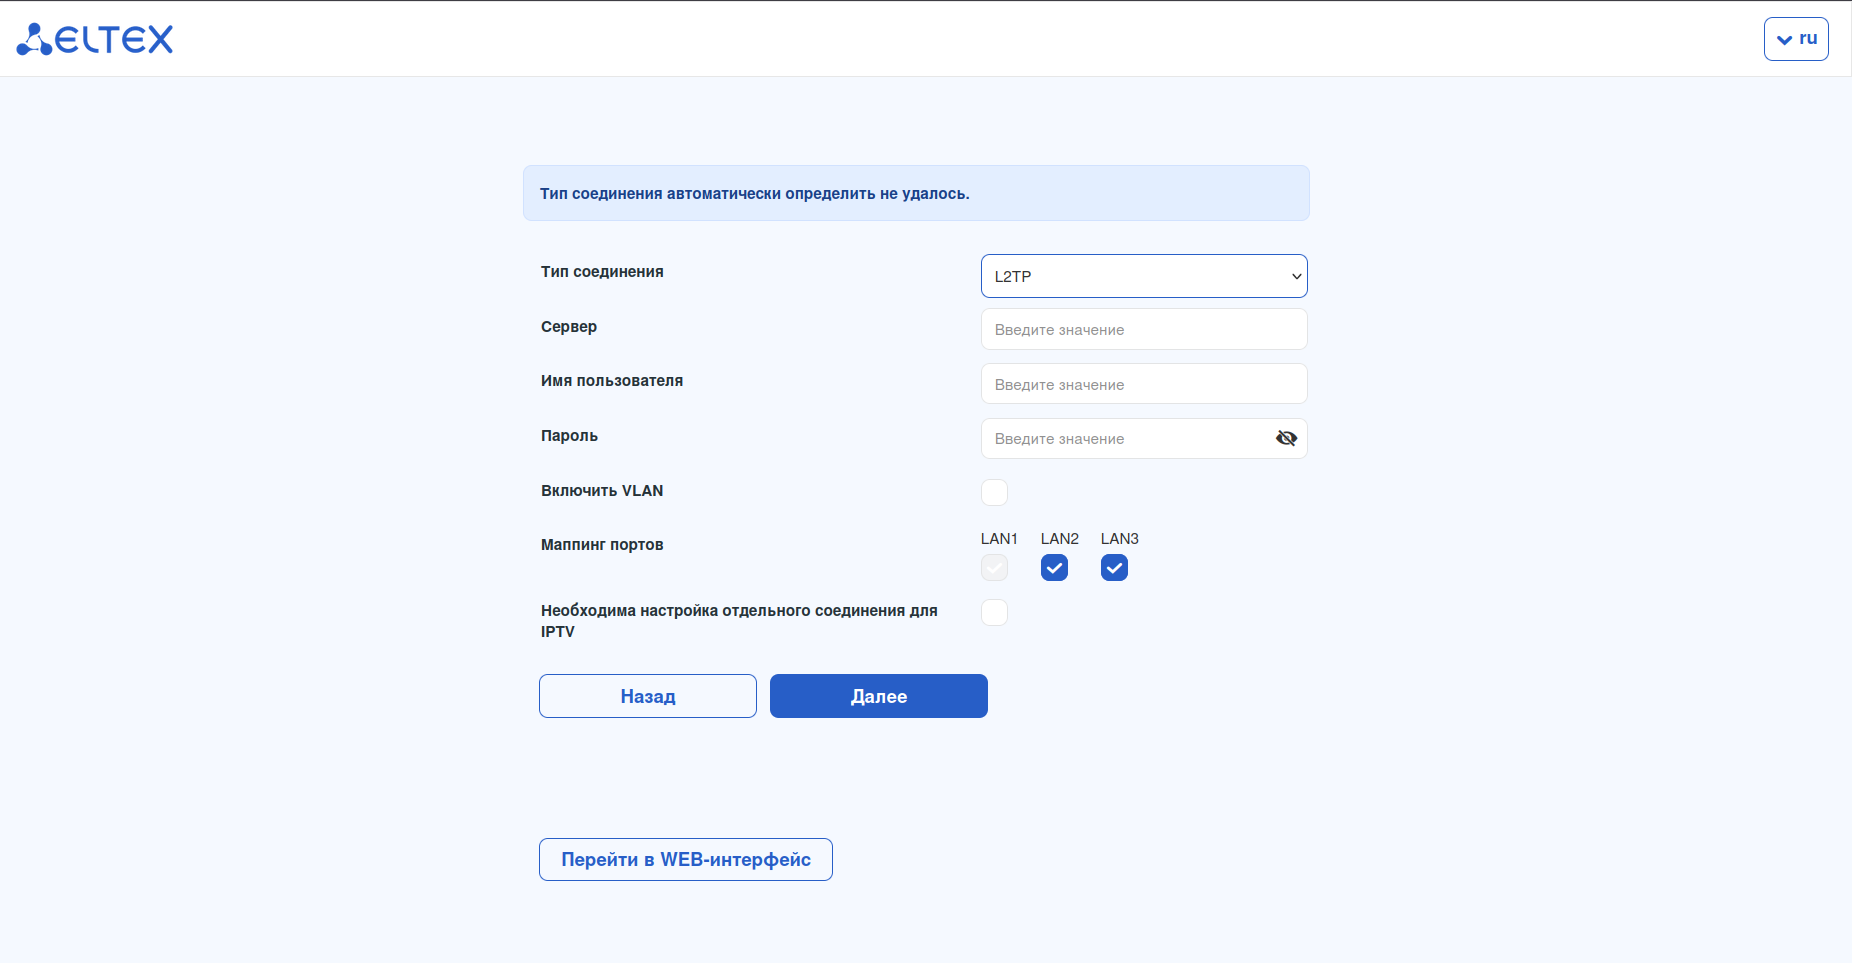Expand the L2TP connection type dropdown
This screenshot has width=1852, height=963.
pyautogui.click(x=1144, y=276)
